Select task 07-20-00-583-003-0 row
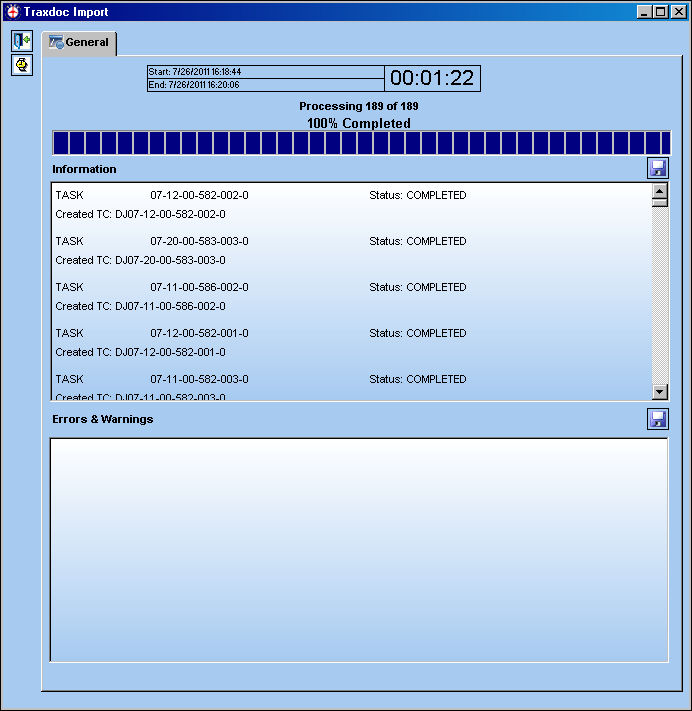This screenshot has height=711, width=692. [x=261, y=241]
